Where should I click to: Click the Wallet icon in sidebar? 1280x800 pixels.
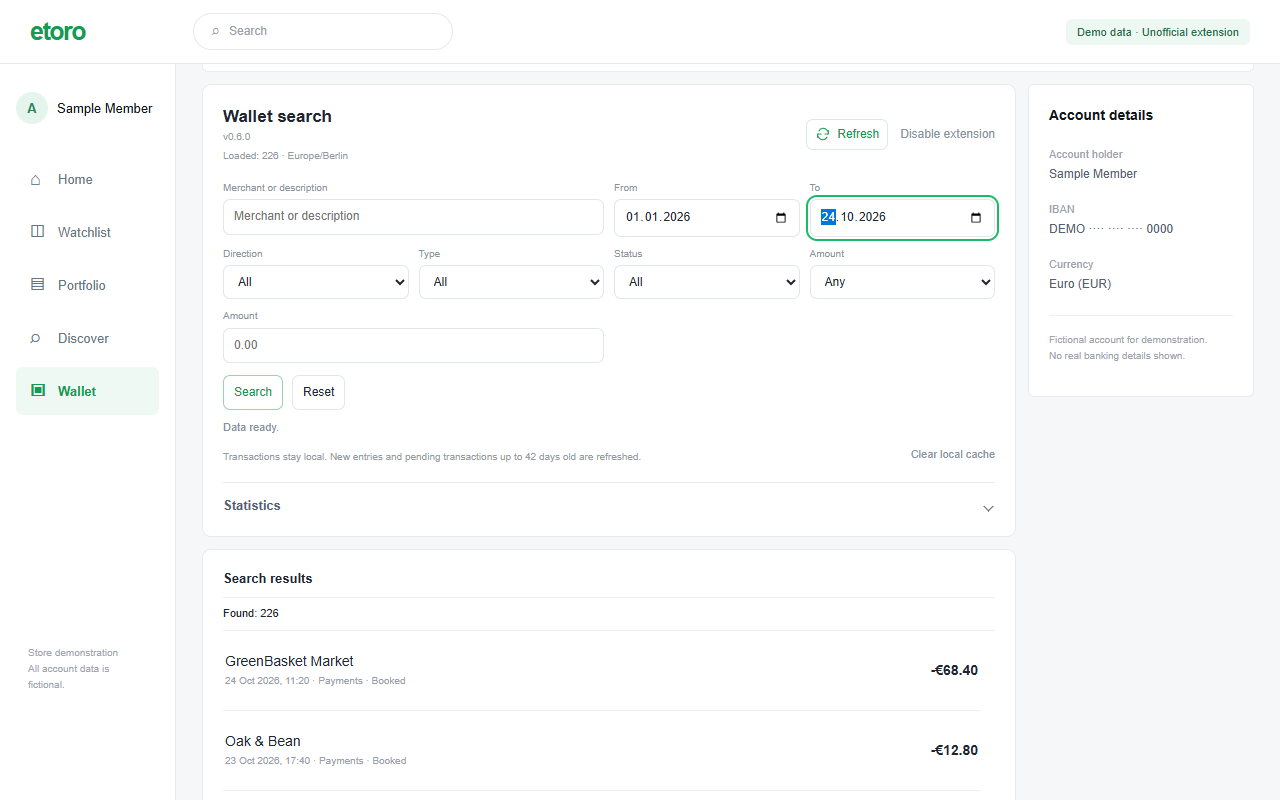pyautogui.click(x=37, y=391)
